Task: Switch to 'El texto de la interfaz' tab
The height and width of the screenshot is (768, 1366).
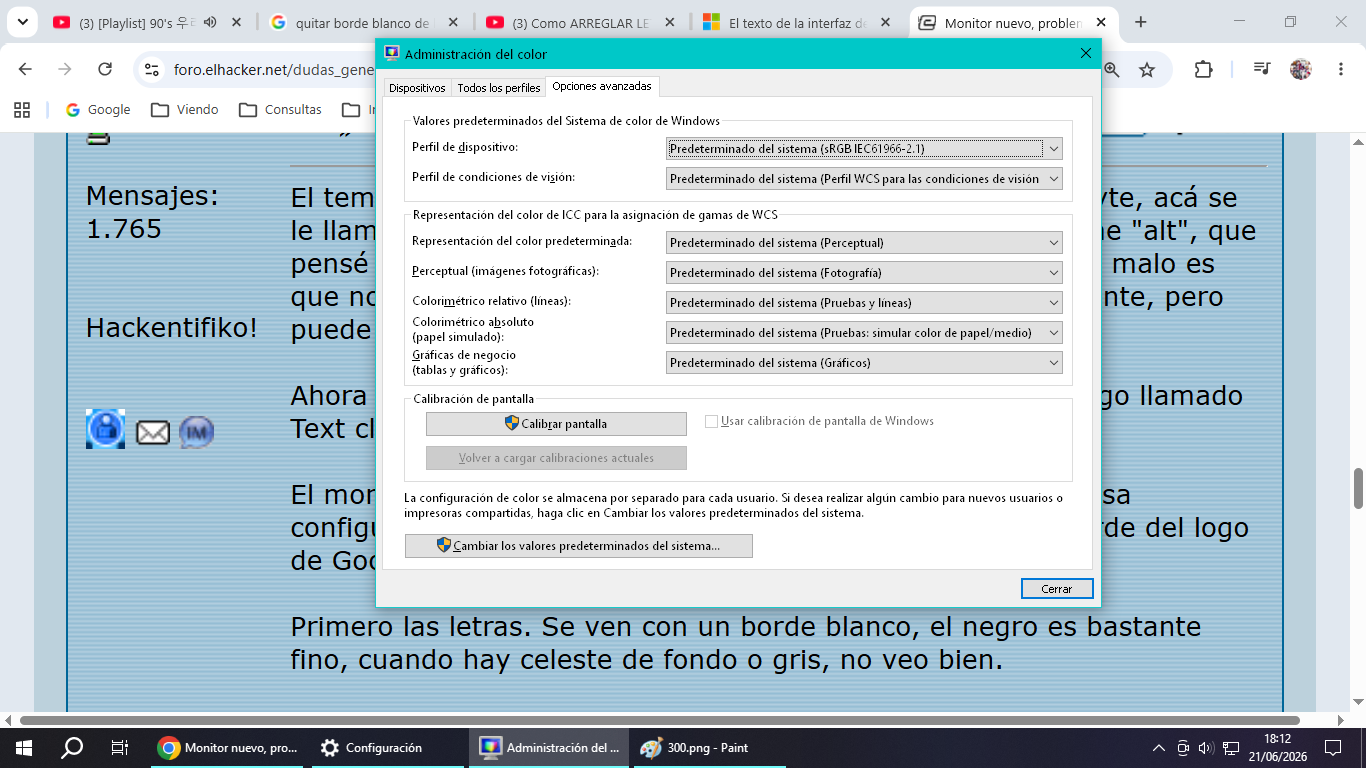Action: pyautogui.click(x=797, y=22)
